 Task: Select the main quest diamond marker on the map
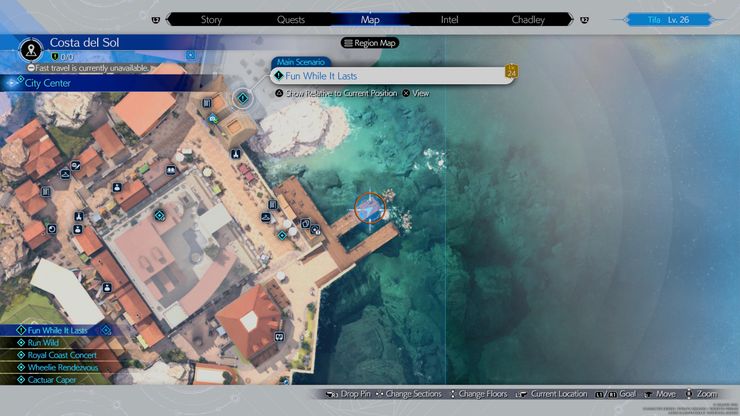click(243, 98)
